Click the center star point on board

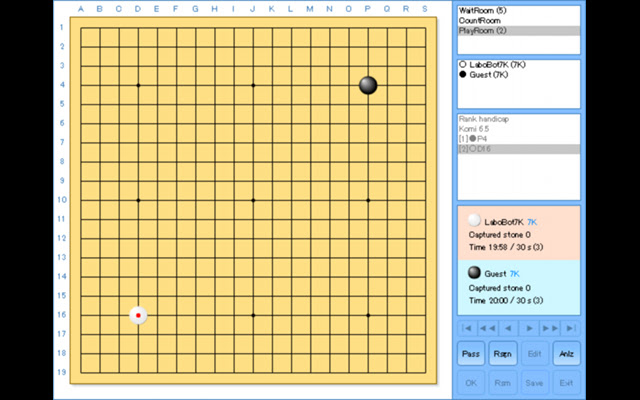(253, 200)
